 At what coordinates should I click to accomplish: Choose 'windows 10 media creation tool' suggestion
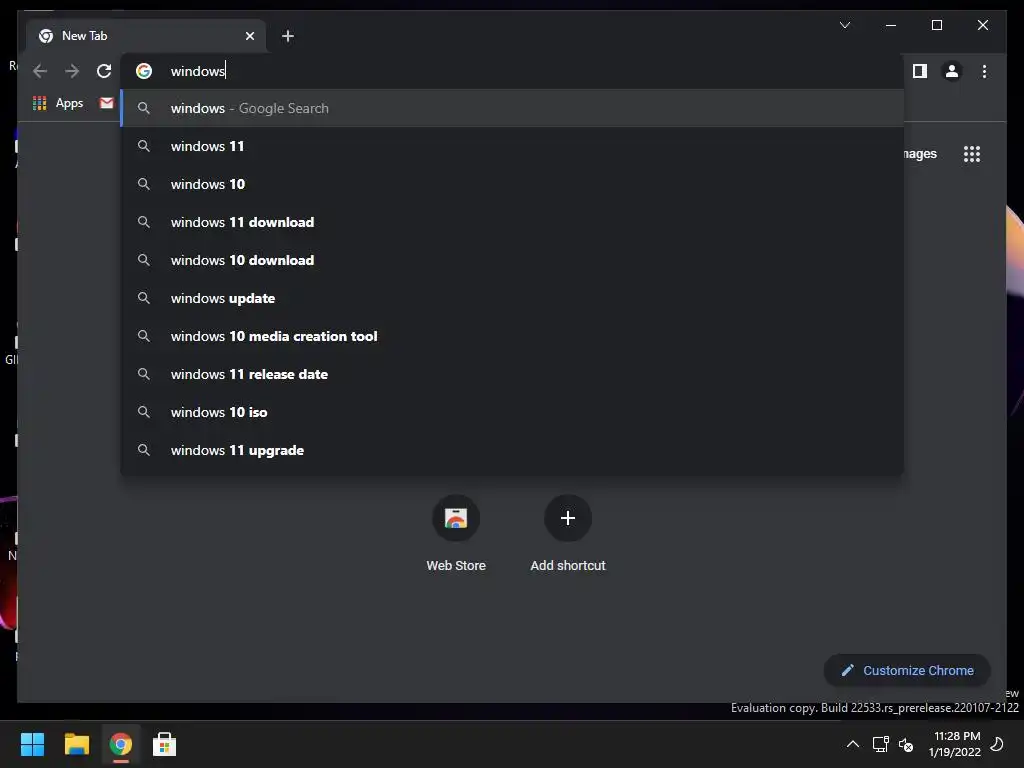pyautogui.click(x=512, y=336)
